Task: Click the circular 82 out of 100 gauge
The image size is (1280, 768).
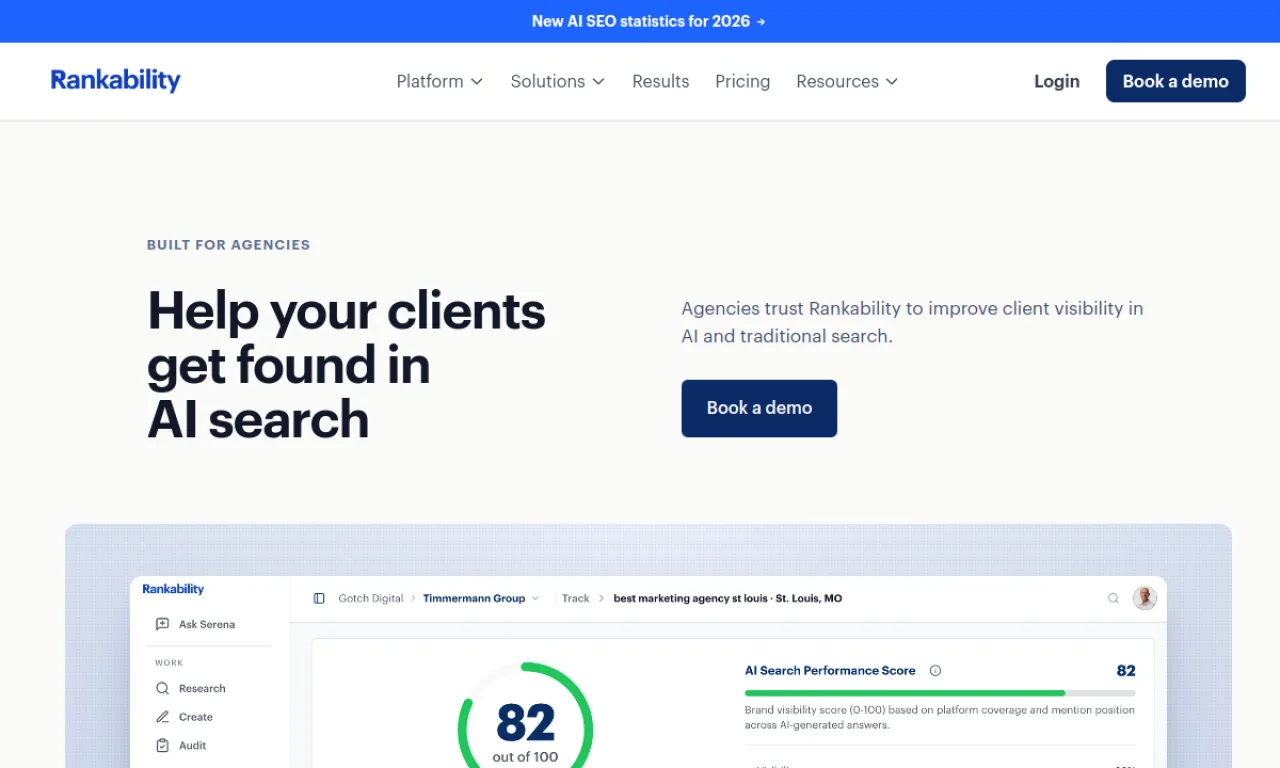Action: [x=525, y=715]
